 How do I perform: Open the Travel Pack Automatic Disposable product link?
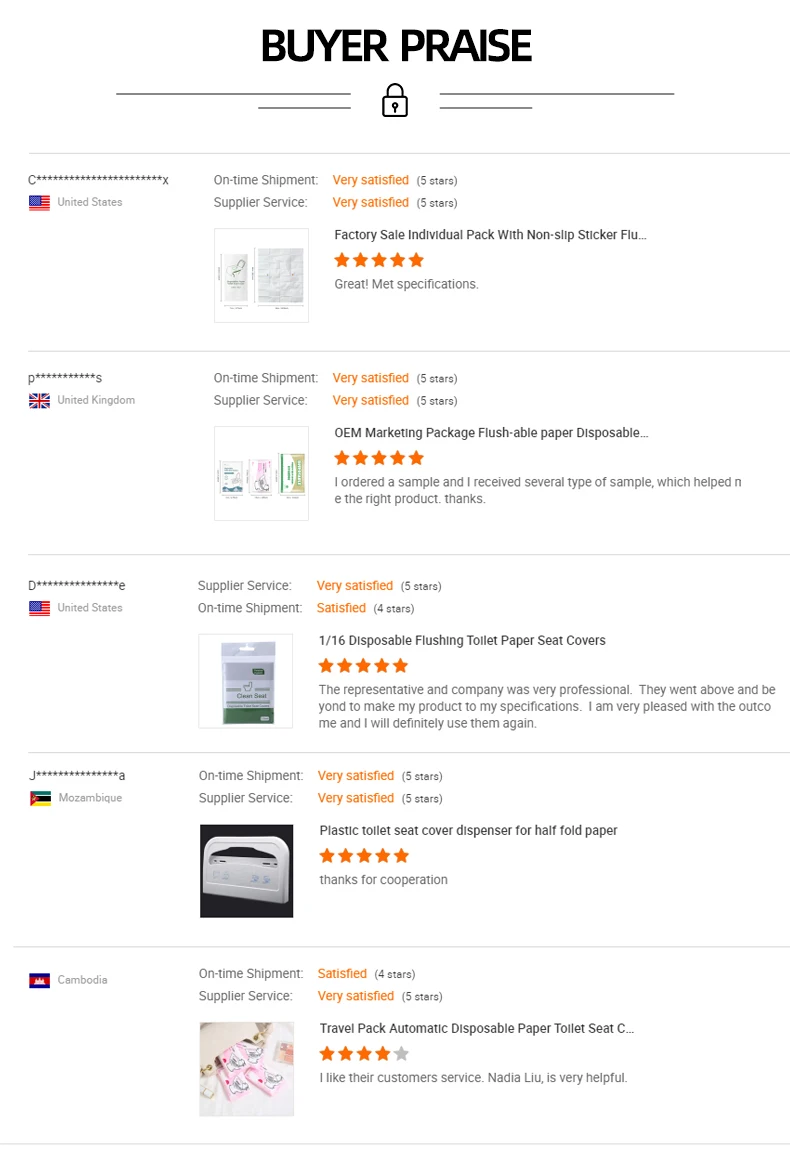(x=476, y=1029)
